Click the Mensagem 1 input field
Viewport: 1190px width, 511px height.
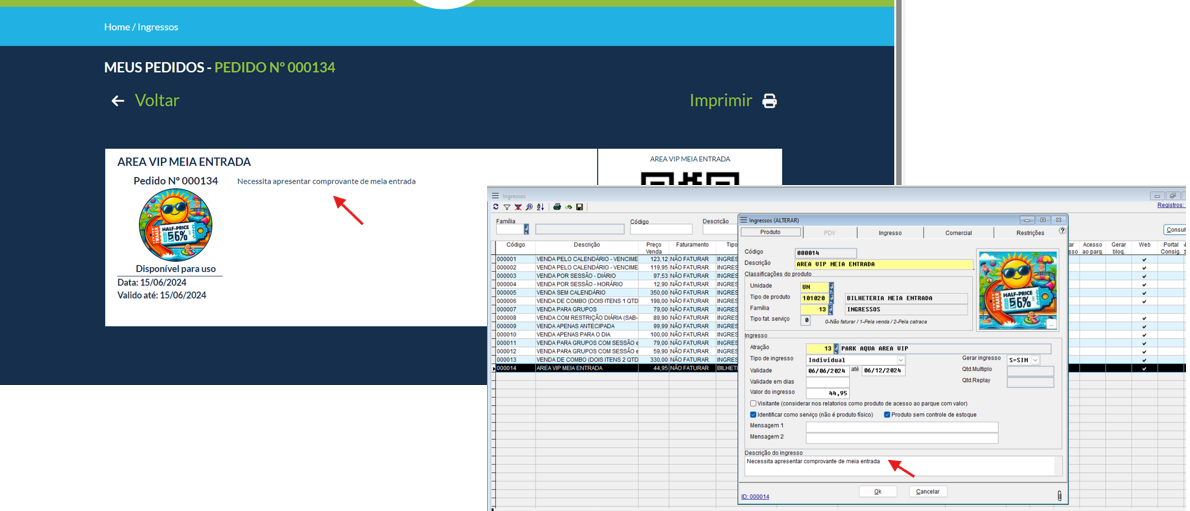[x=902, y=427]
